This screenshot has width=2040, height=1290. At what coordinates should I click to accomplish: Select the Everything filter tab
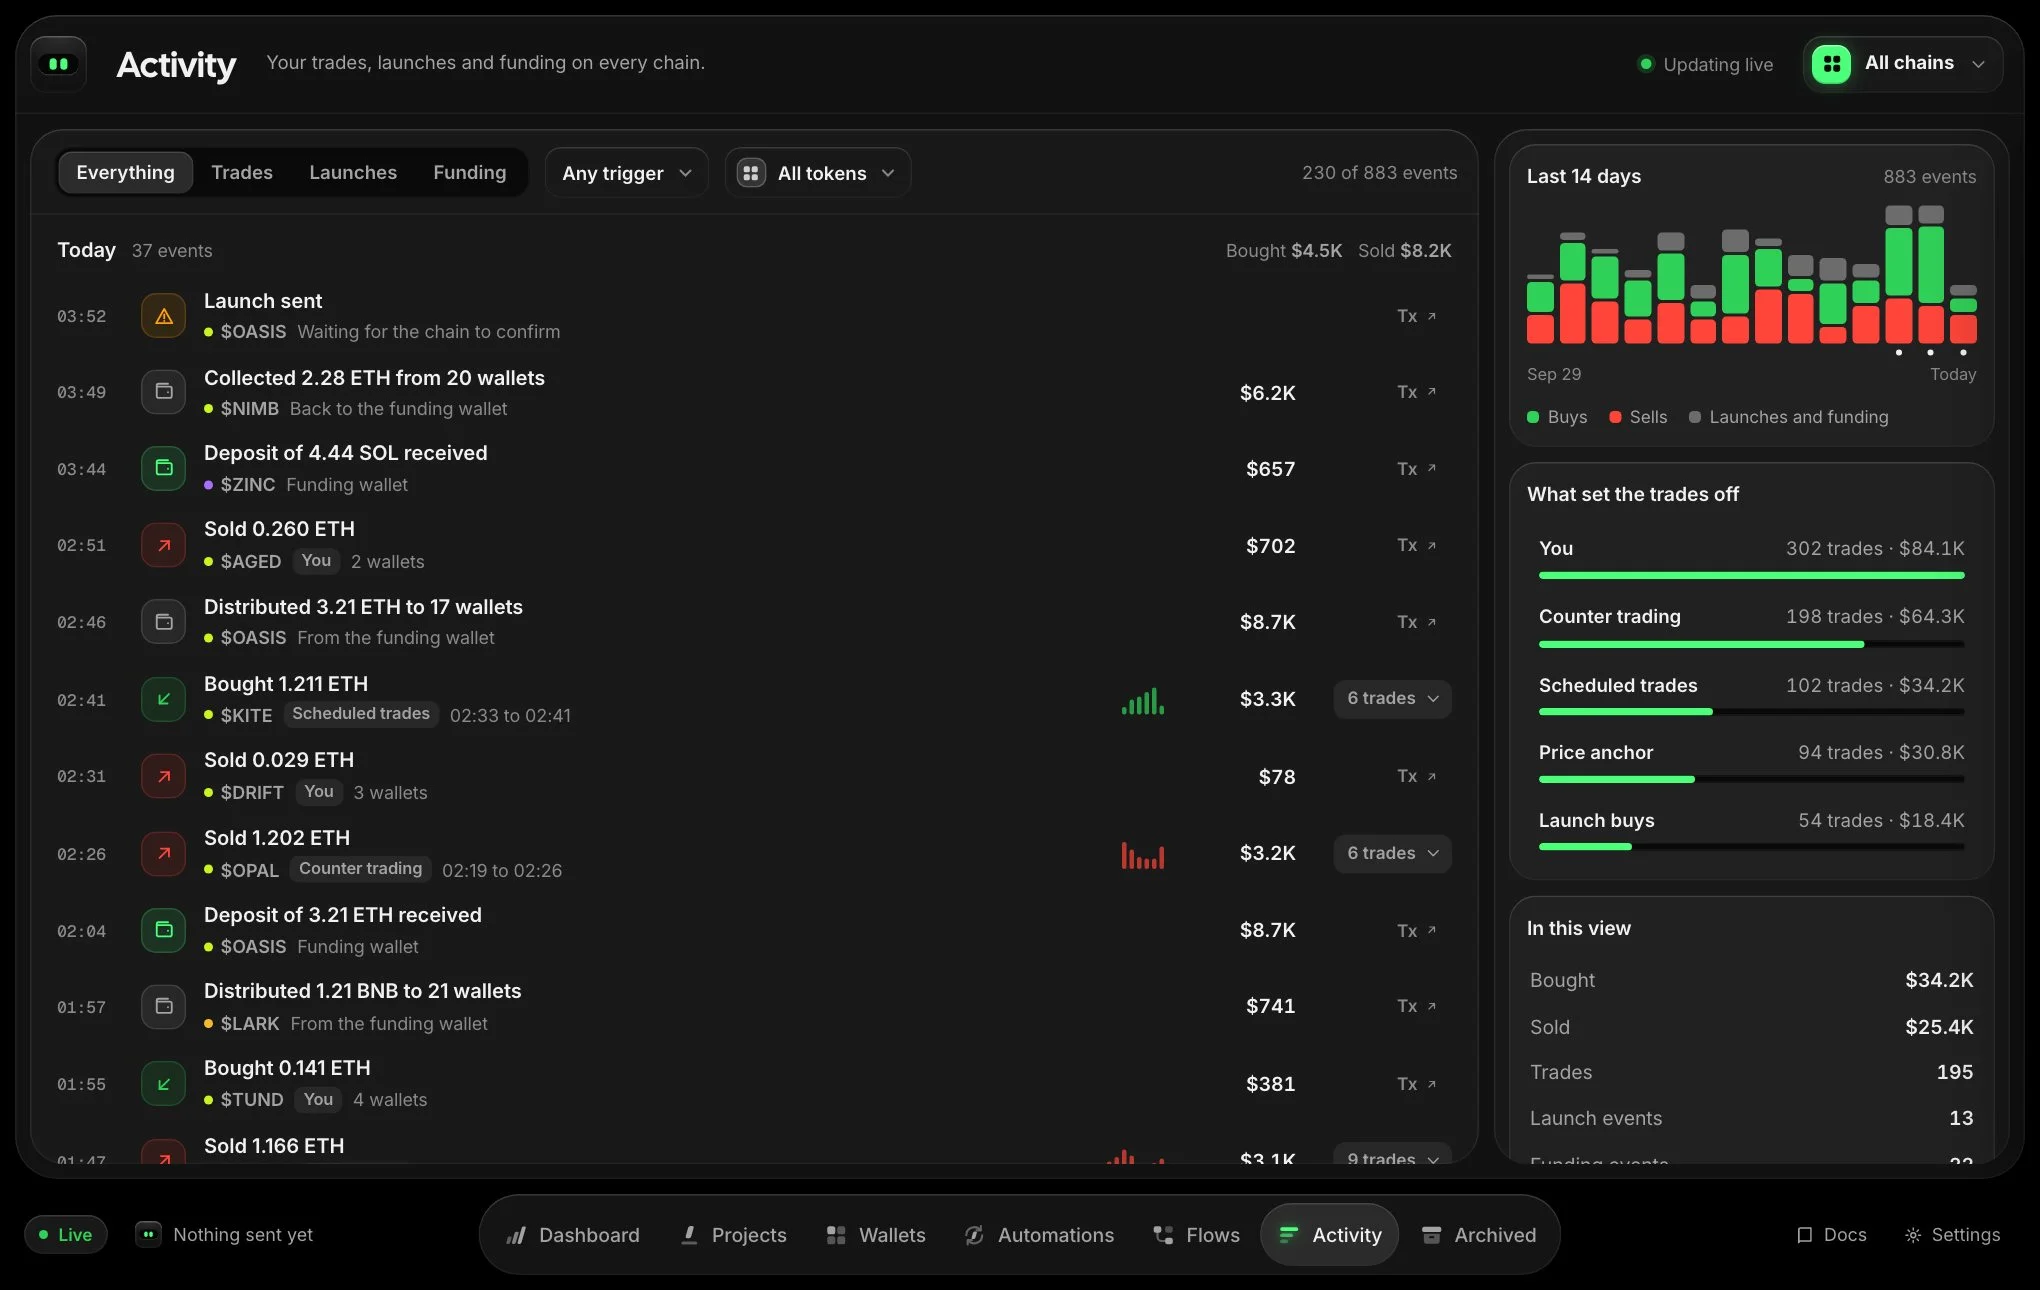[x=125, y=173]
